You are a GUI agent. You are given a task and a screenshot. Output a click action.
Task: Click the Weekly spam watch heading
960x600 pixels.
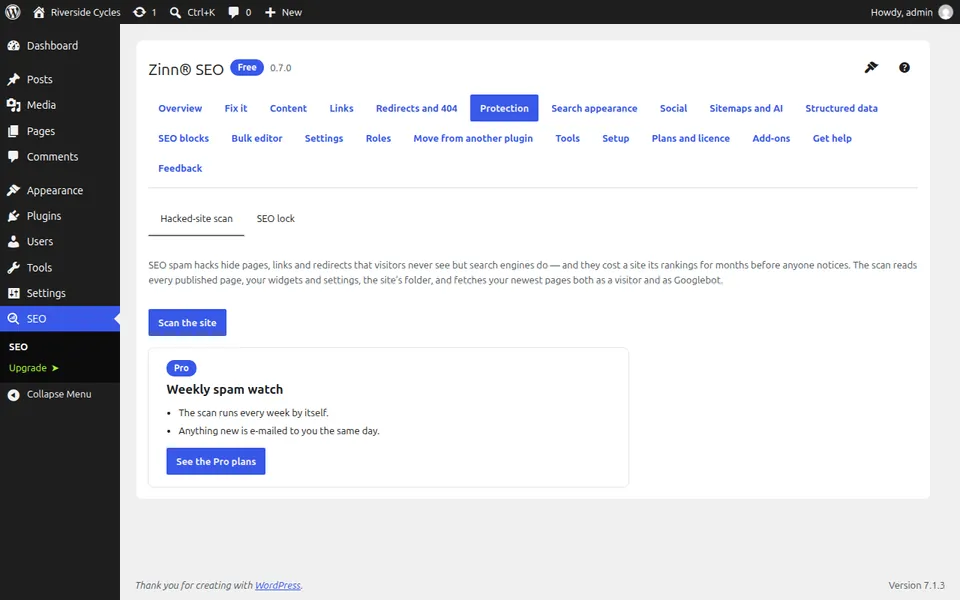tap(225, 389)
